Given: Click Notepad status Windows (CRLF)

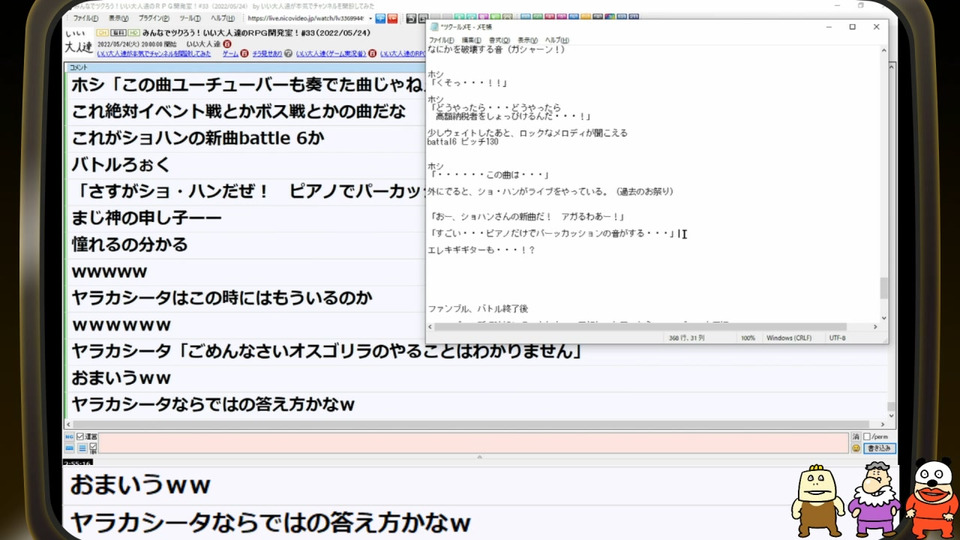Looking at the screenshot, I should tap(789, 338).
